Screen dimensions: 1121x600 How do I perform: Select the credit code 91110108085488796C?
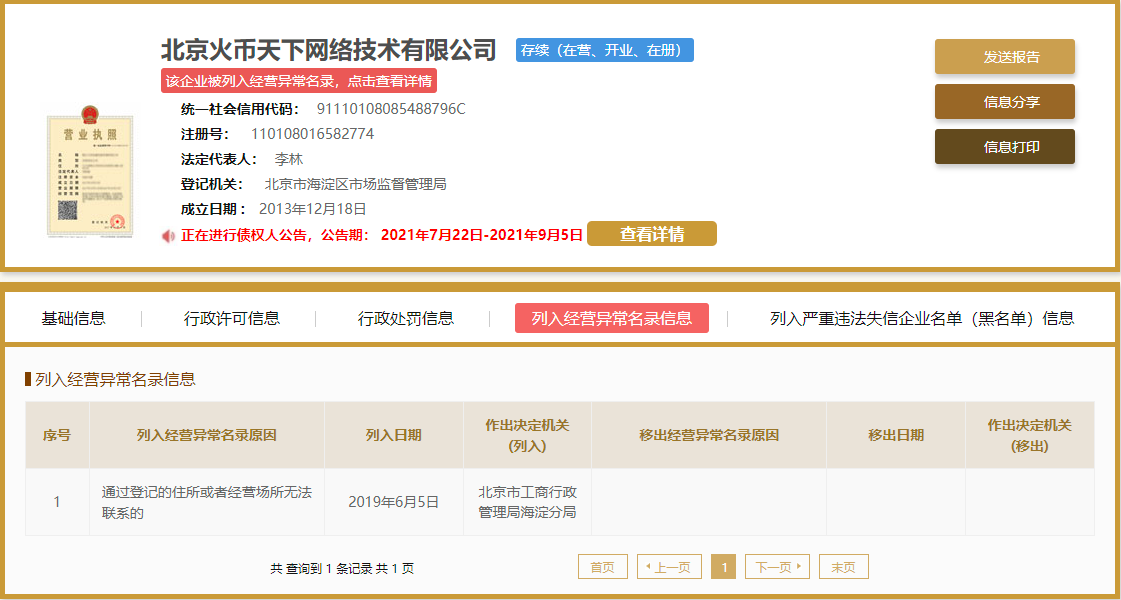tap(391, 109)
